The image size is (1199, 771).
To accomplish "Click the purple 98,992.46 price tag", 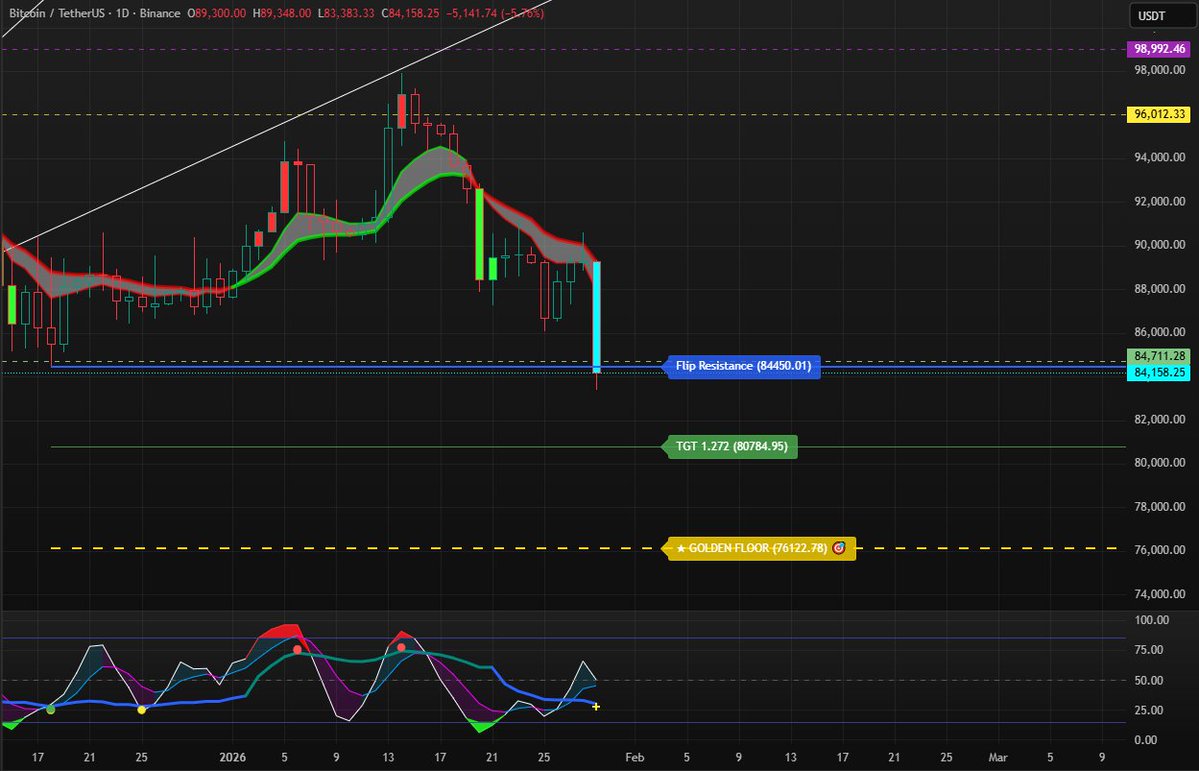I will tap(1159, 49).
